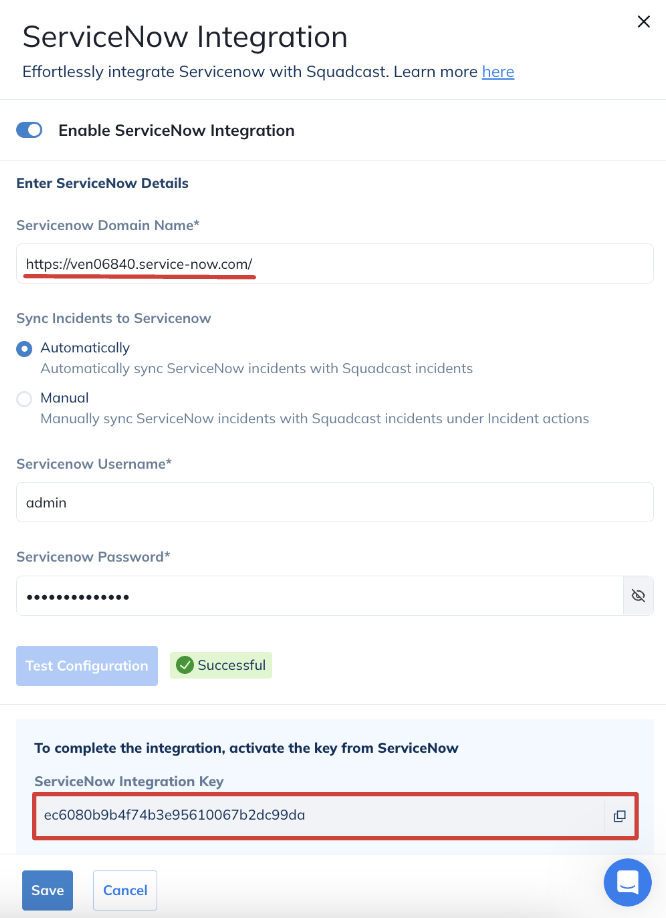This screenshot has height=918, width=666.
Task: Open the chat support widget
Action: click(628, 882)
